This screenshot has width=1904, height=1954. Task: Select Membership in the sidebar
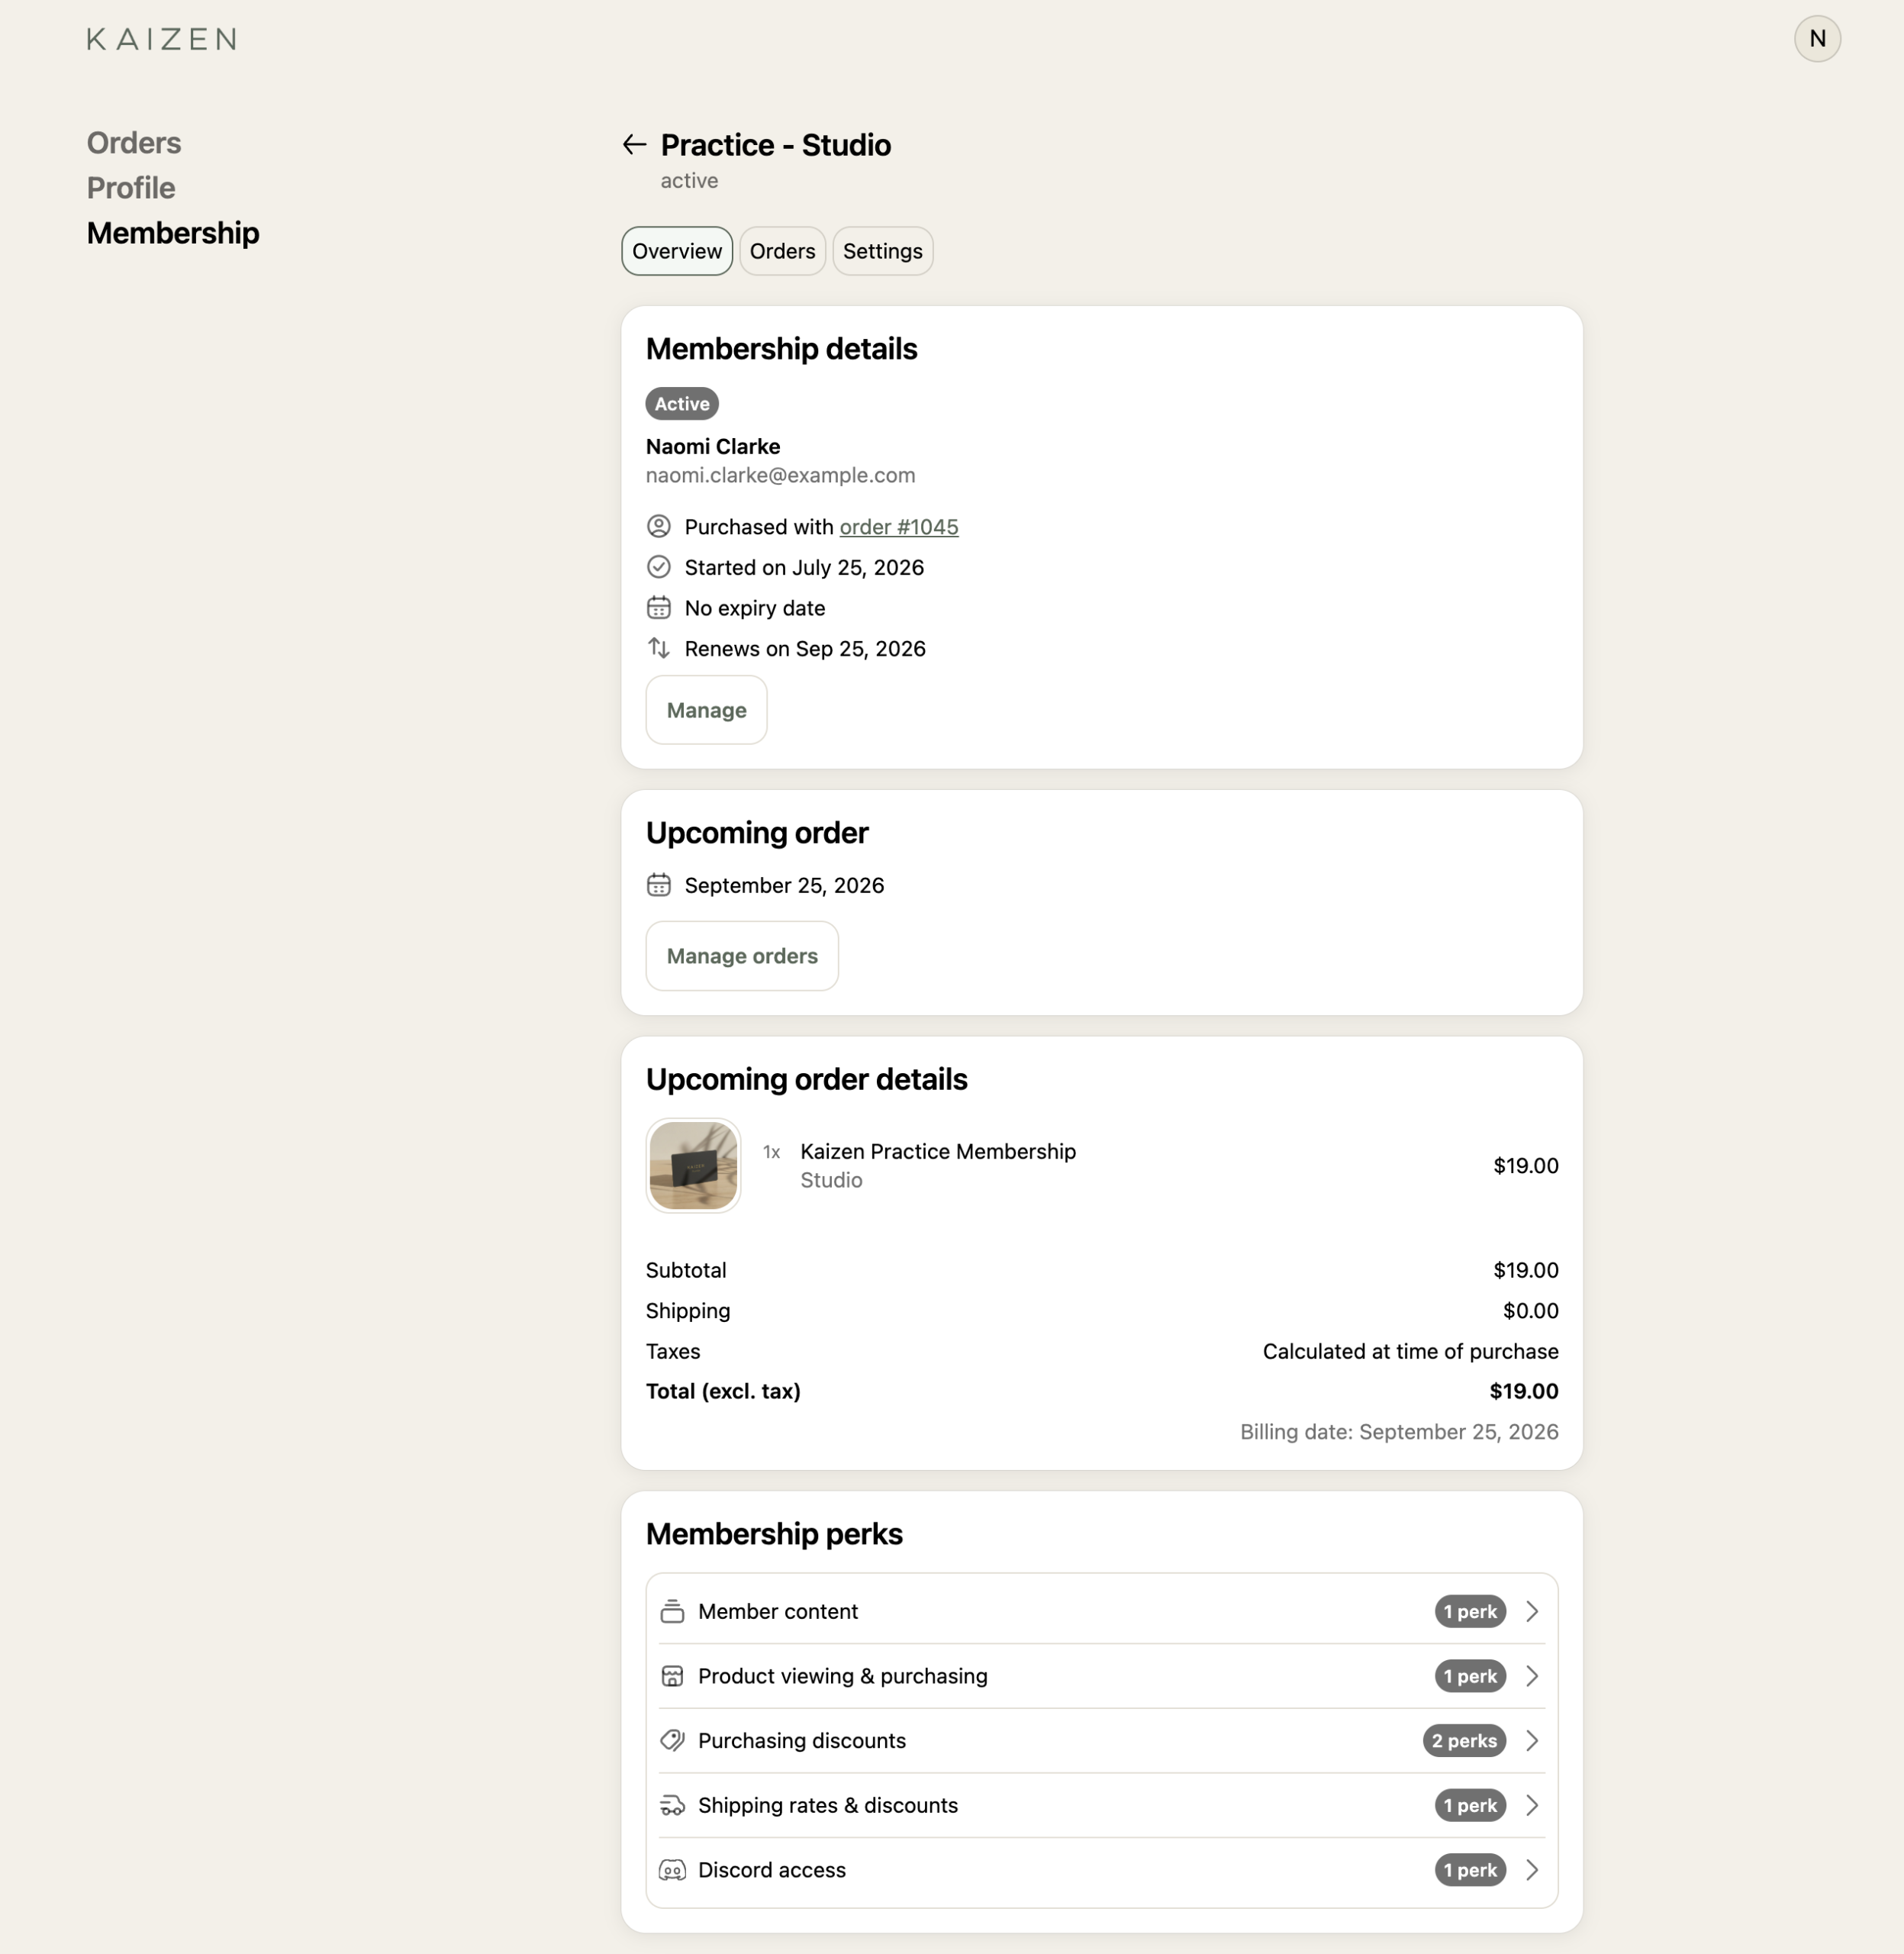tap(173, 233)
